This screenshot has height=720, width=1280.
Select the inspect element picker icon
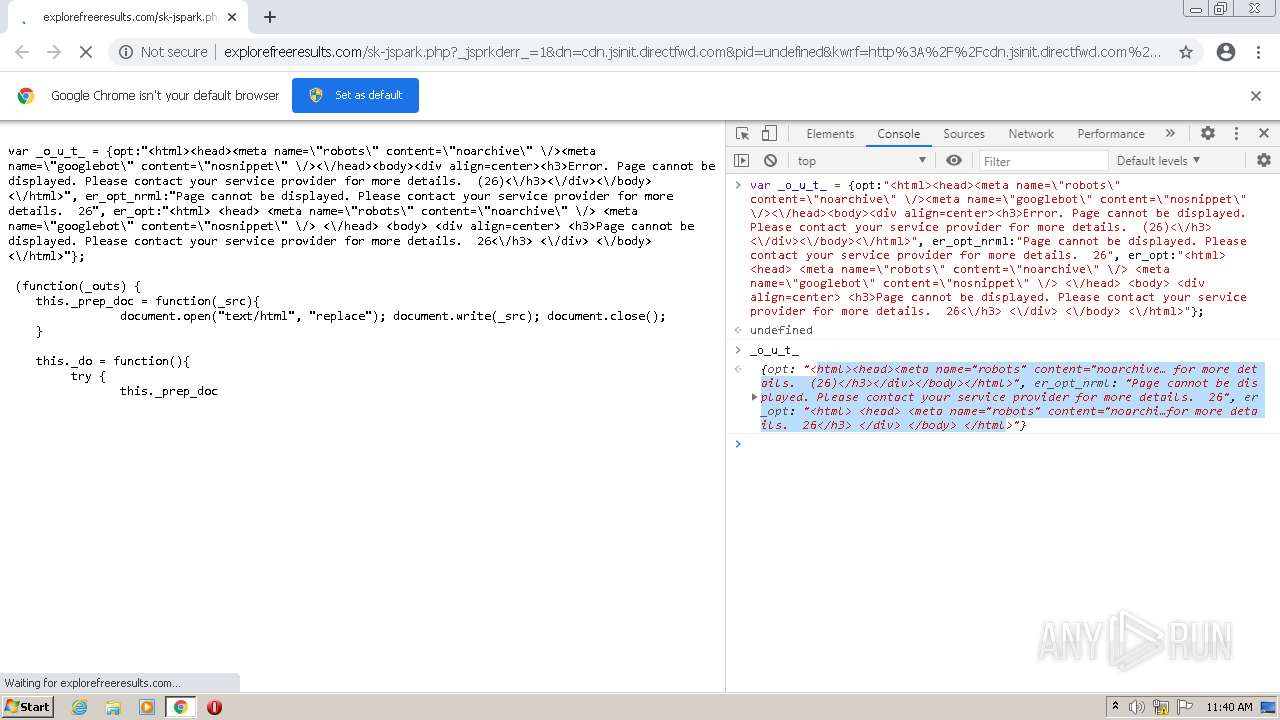pyautogui.click(x=742, y=133)
